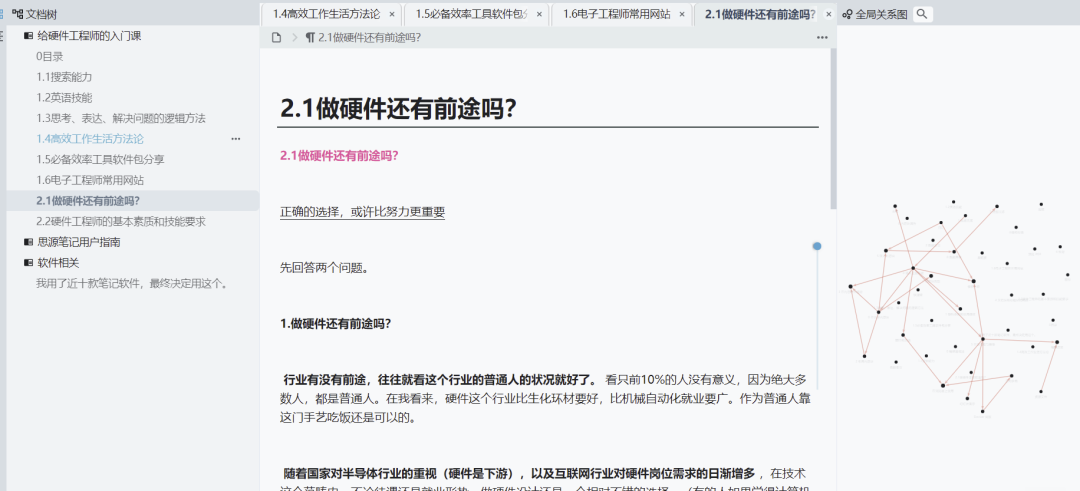Click the bold 1.做硬件还有前途吗? line
The image size is (1080, 491).
[336, 323]
